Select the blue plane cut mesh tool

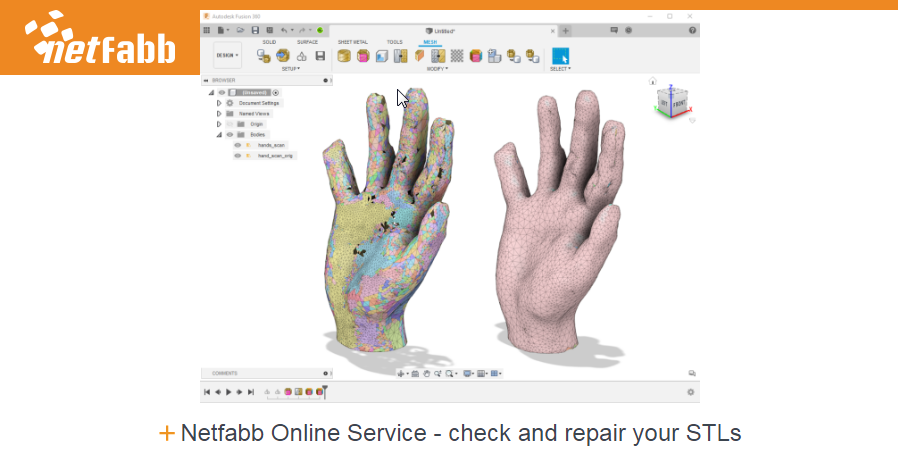(382, 56)
